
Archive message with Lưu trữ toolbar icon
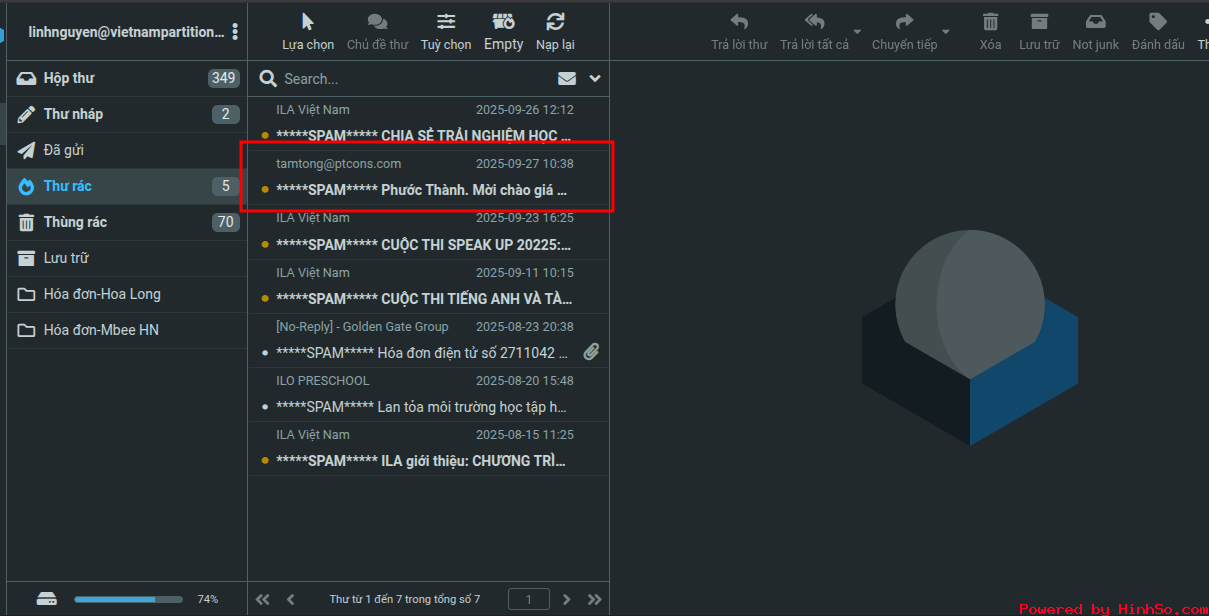(x=1039, y=22)
